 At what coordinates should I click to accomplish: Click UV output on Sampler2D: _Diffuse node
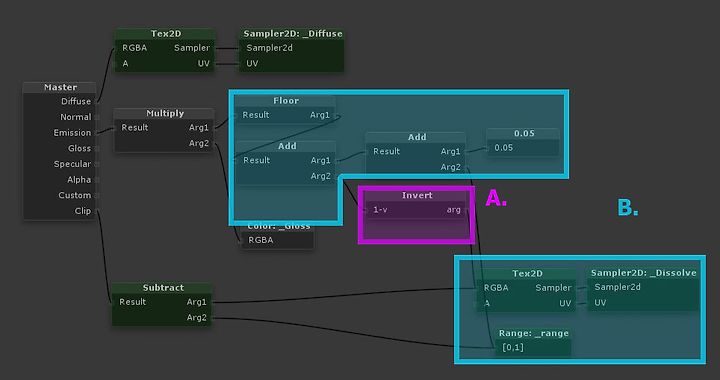[x=252, y=63]
